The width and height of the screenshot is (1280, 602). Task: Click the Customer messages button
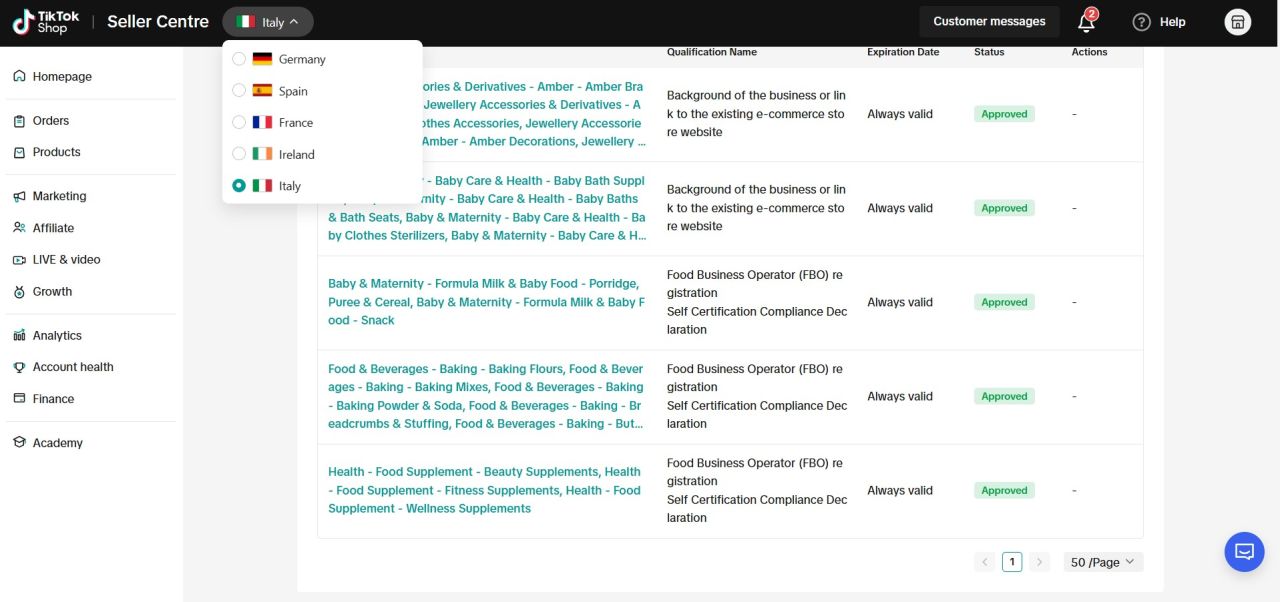pyautogui.click(x=989, y=22)
